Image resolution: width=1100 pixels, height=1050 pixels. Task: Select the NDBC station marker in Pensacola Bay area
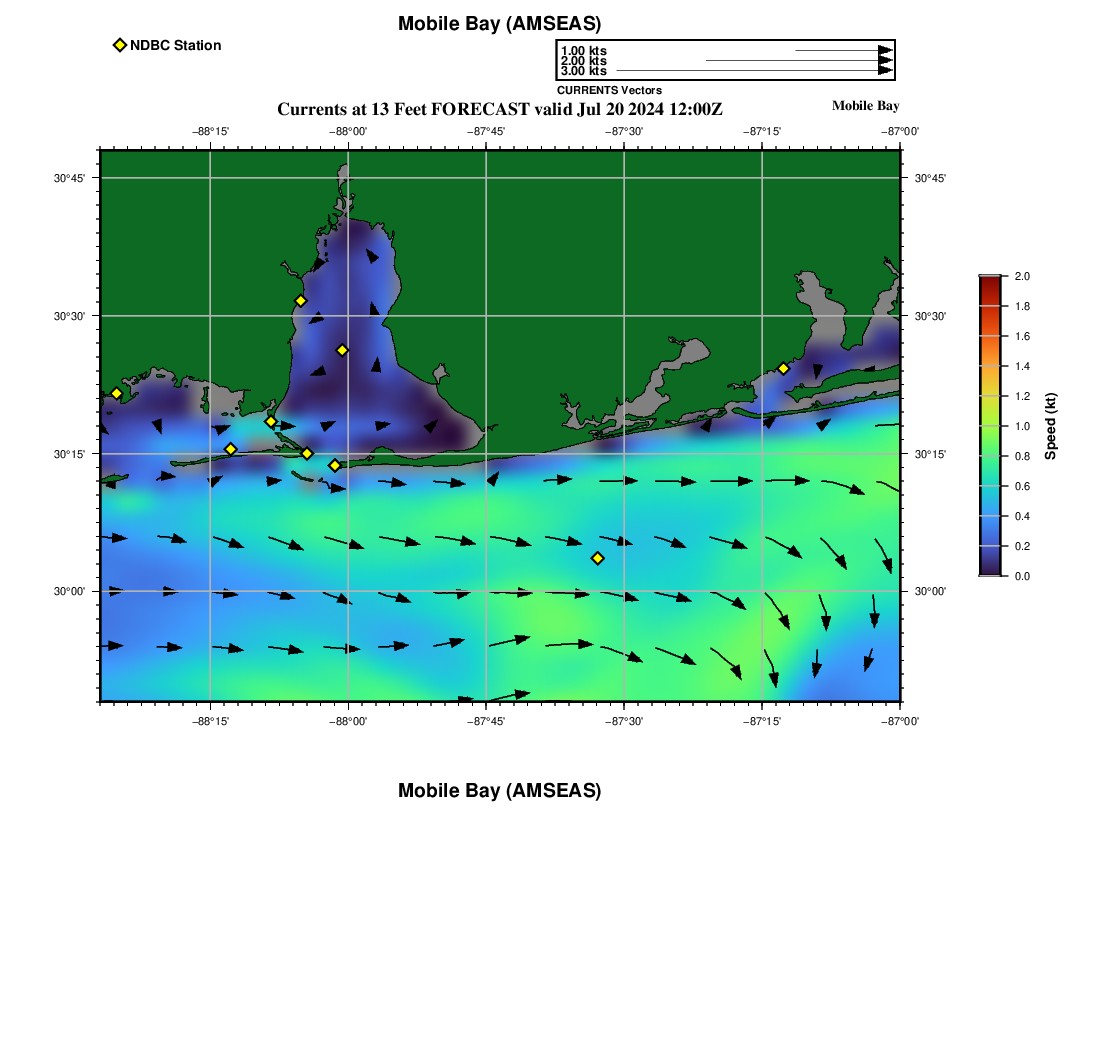[x=784, y=368]
